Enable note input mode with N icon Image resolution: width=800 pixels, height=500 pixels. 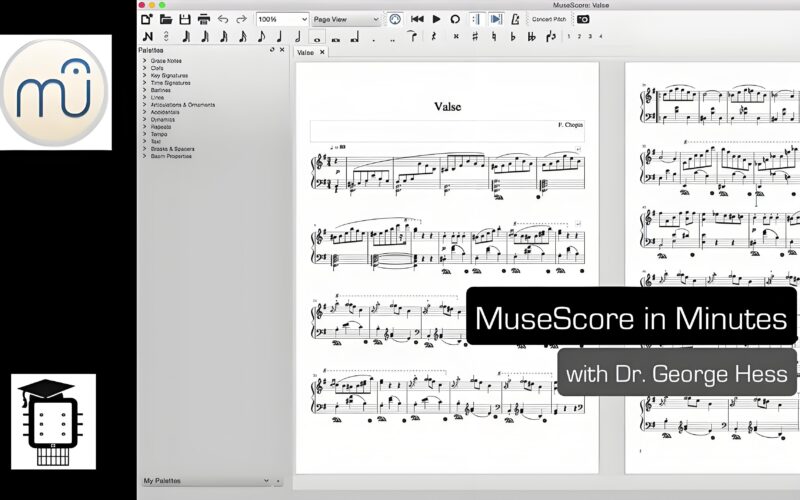point(147,36)
